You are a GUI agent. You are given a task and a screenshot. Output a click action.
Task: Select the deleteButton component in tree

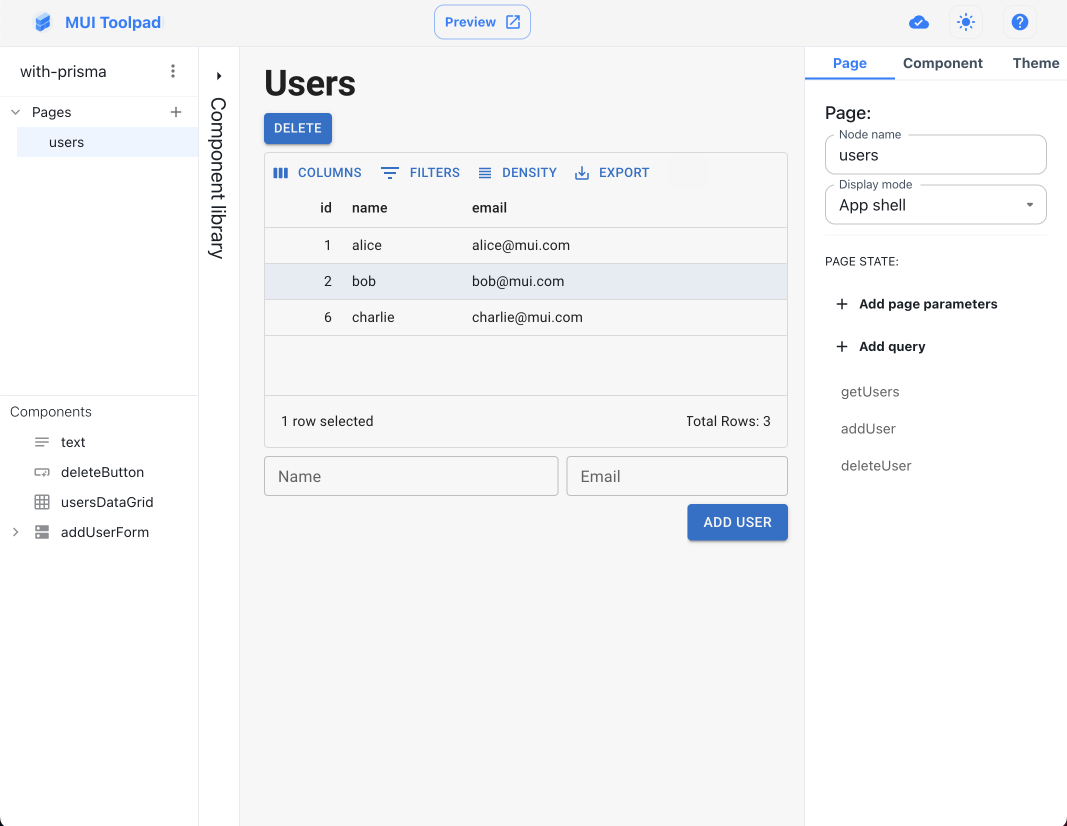(102, 472)
